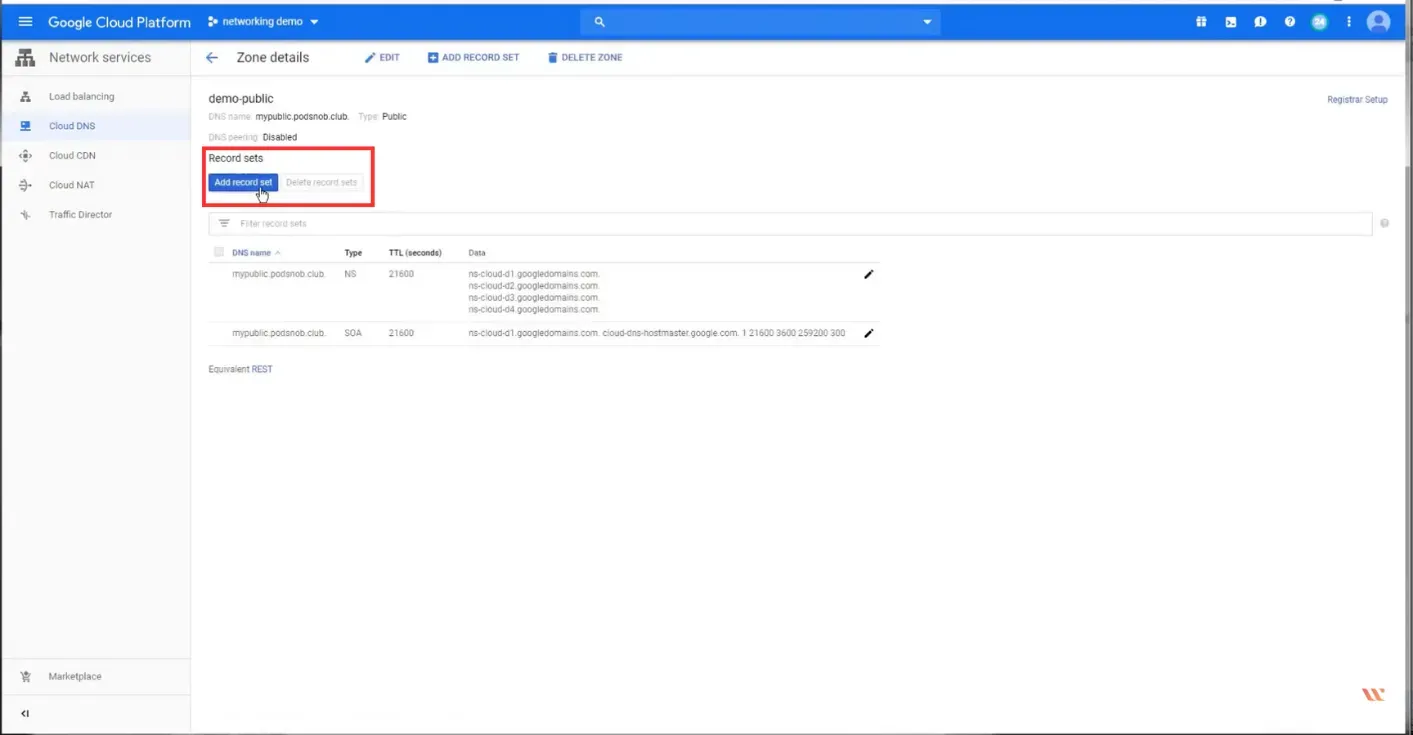
Task: Activate Cloud Shell terminal icon
Action: click(1231, 22)
